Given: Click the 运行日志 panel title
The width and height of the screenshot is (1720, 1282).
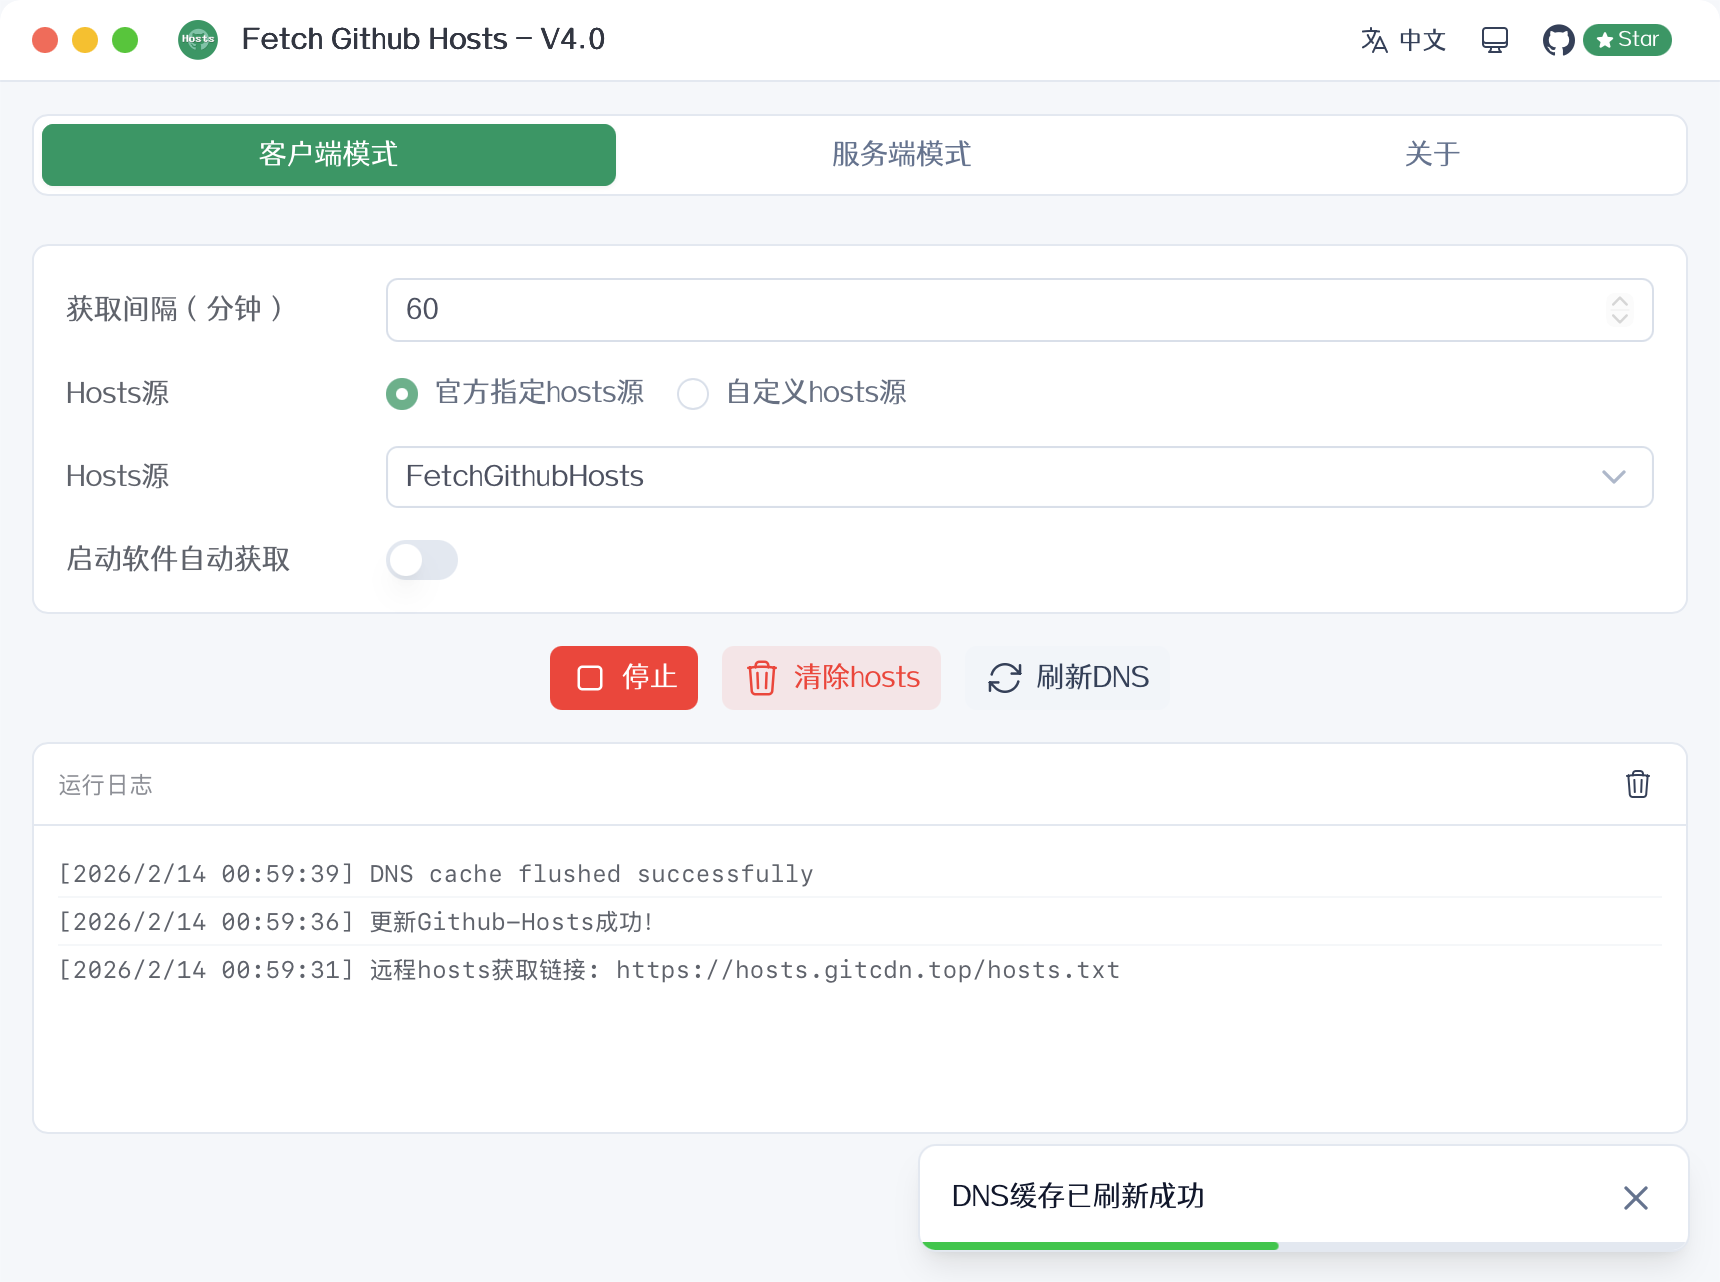Looking at the screenshot, I should pyautogui.click(x=105, y=785).
